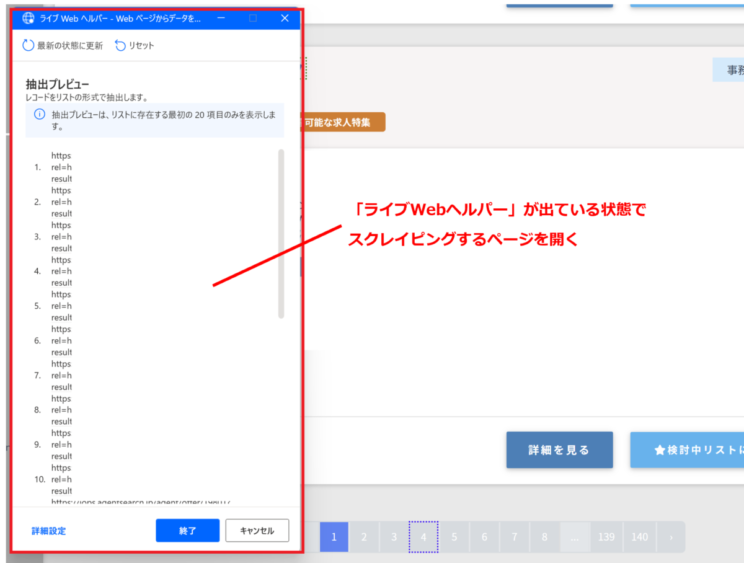The height and width of the screenshot is (563, 744).
Task: Go to pagination page 140
Action: [x=640, y=537]
